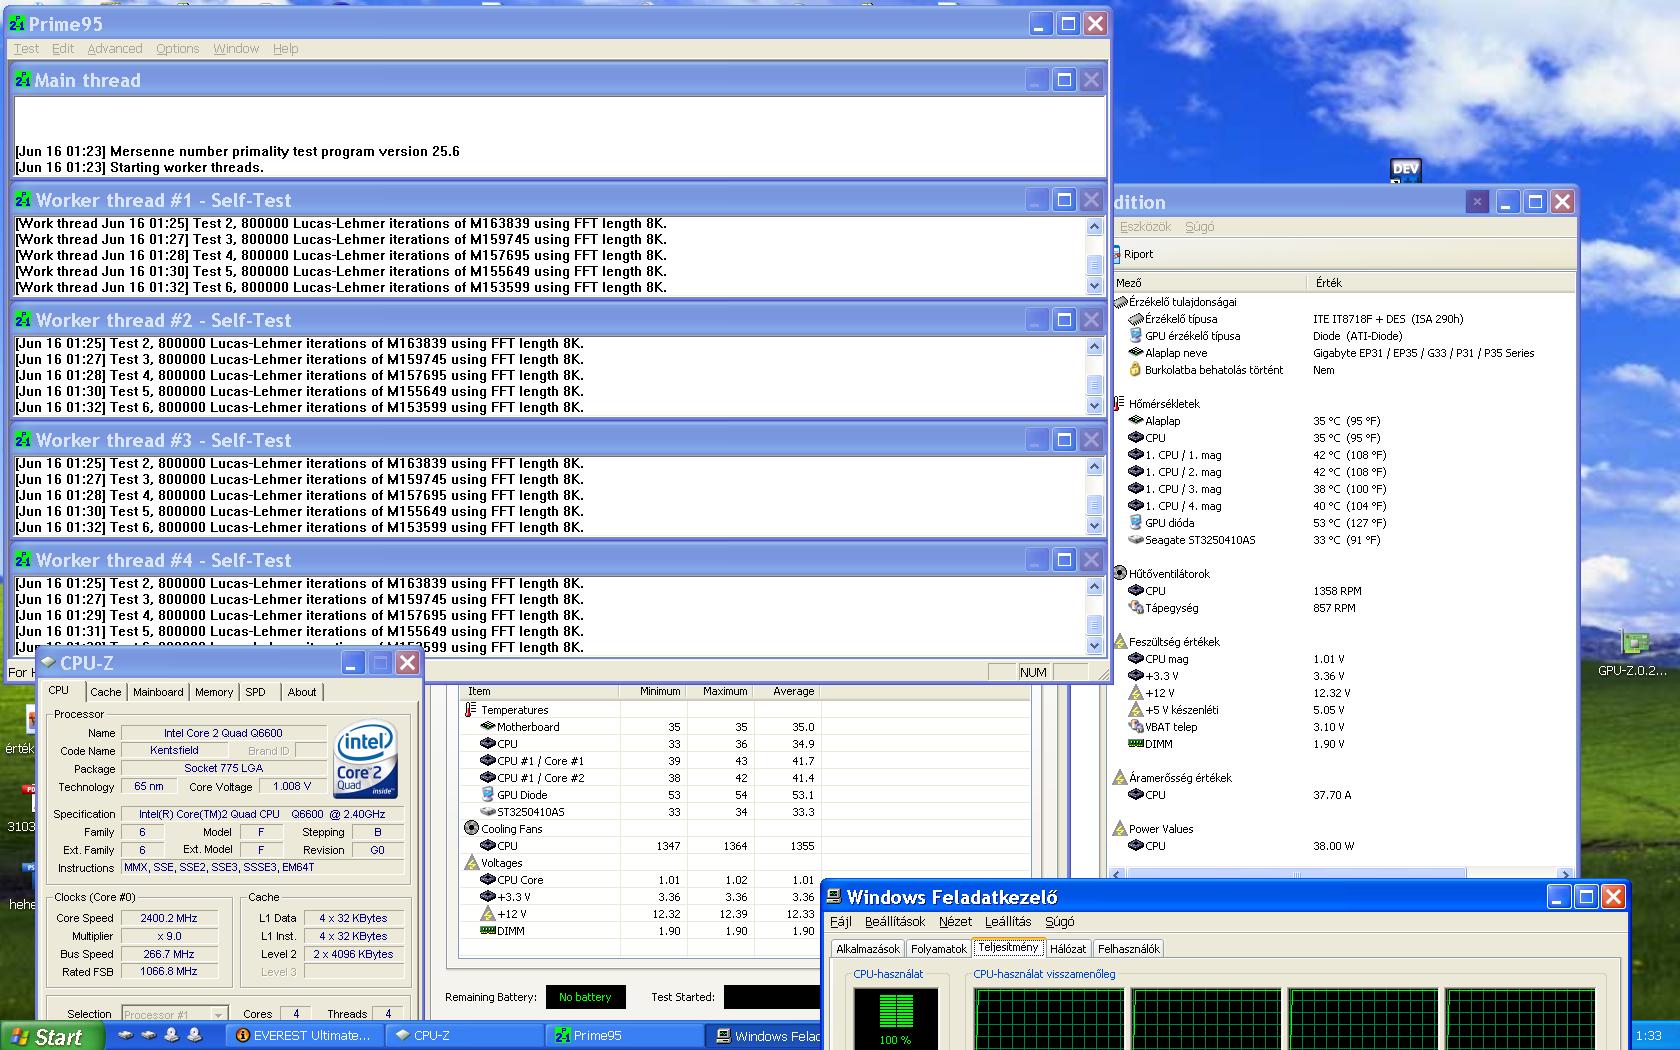Viewport: 1680px width, 1050px height.
Task: Click the No battery indicator field
Action: point(585,997)
